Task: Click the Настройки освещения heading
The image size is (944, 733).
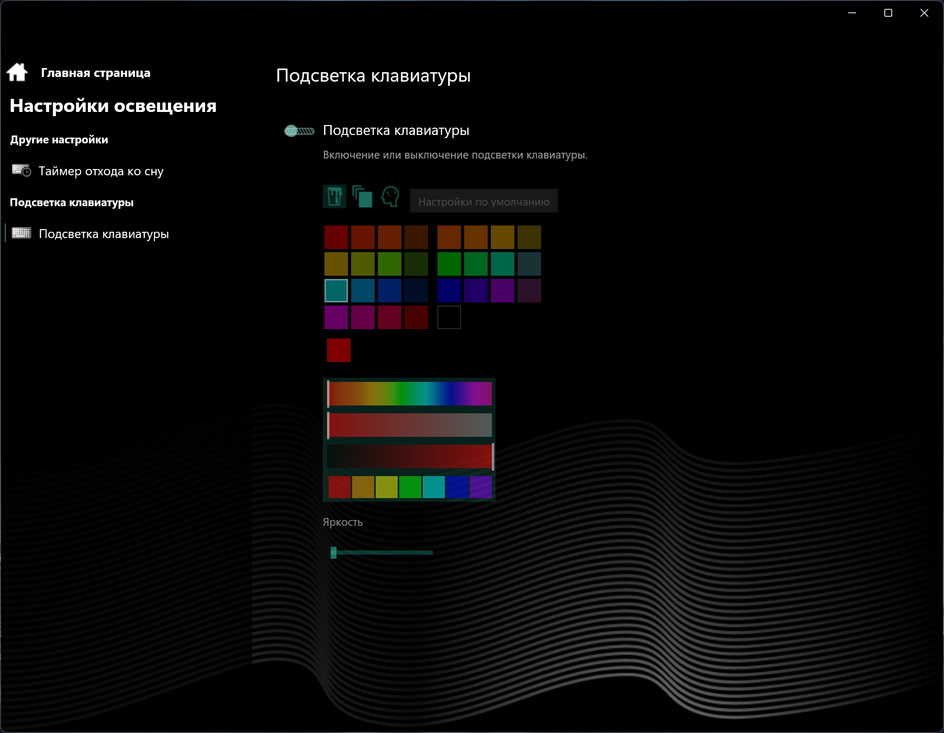Action: point(113,106)
